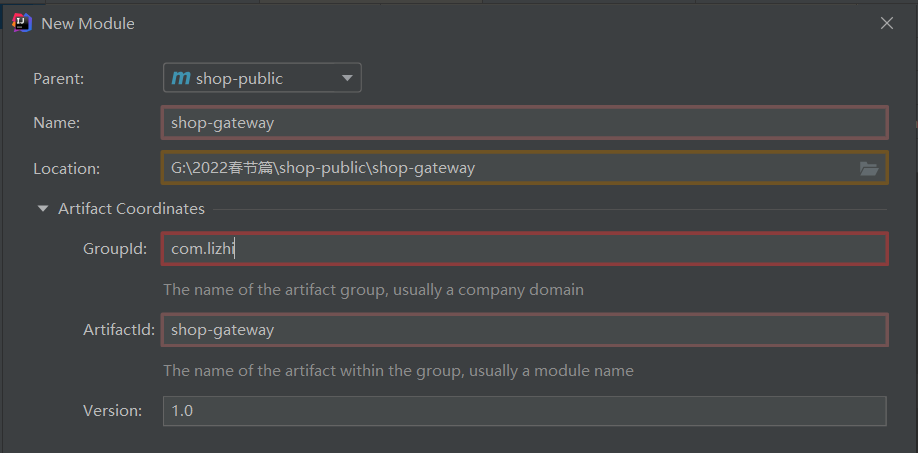Image resolution: width=918 pixels, height=453 pixels.
Task: Click the ArtifactId hint about module name
Action: pyautogui.click(x=398, y=371)
